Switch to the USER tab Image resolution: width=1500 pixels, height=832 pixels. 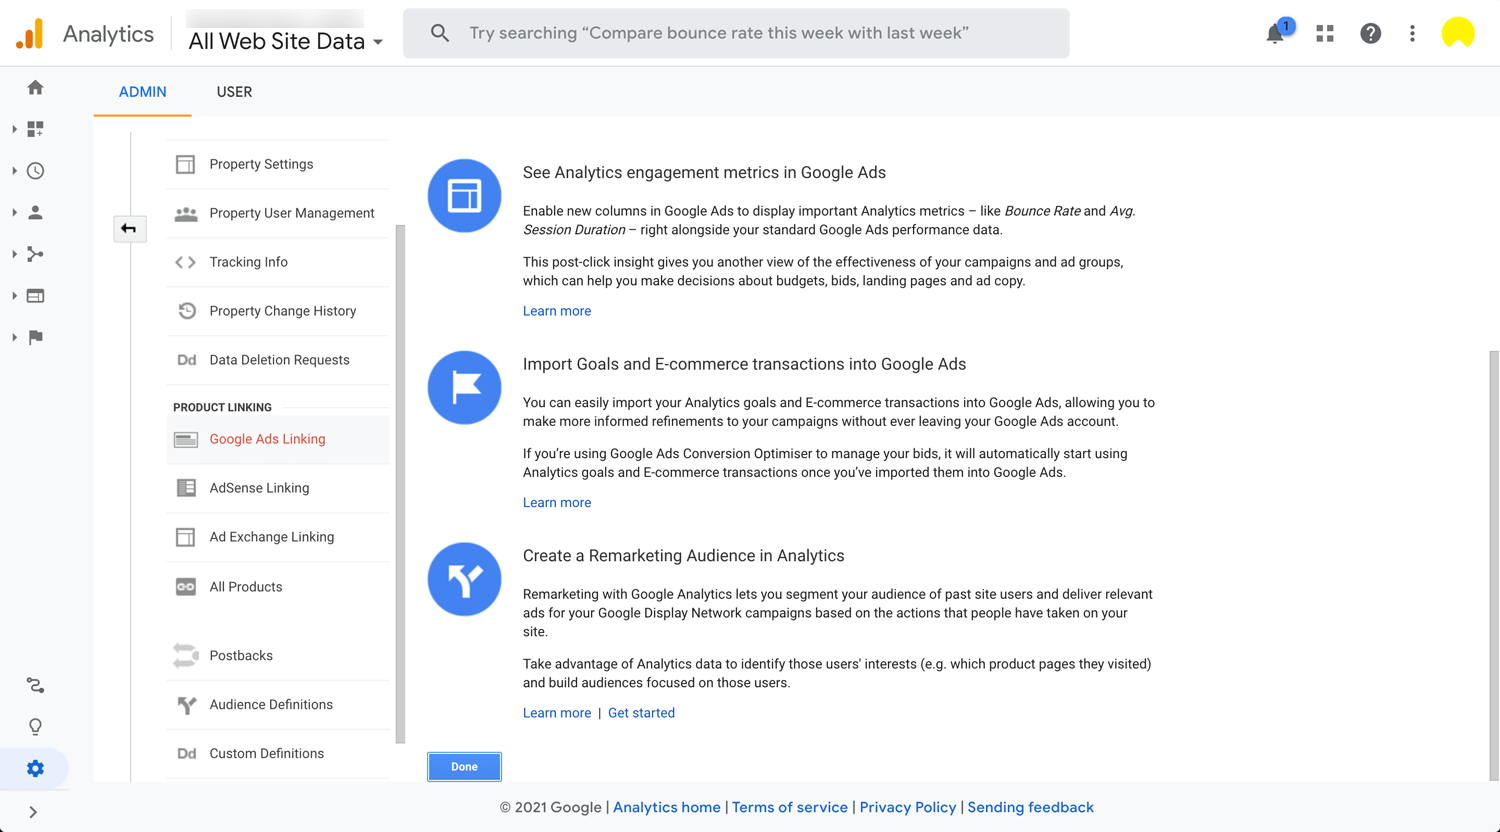(234, 92)
